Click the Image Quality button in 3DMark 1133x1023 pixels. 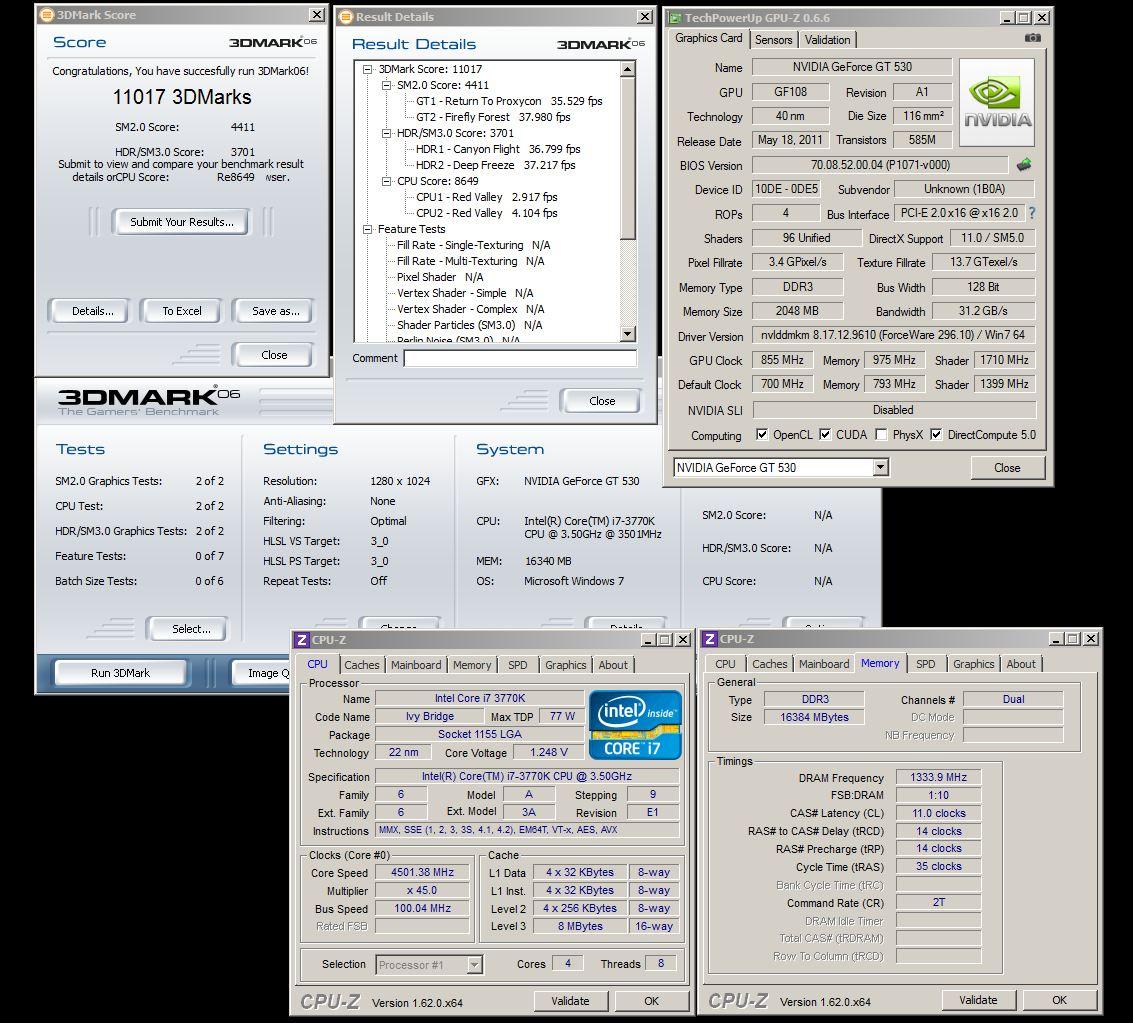(x=261, y=673)
